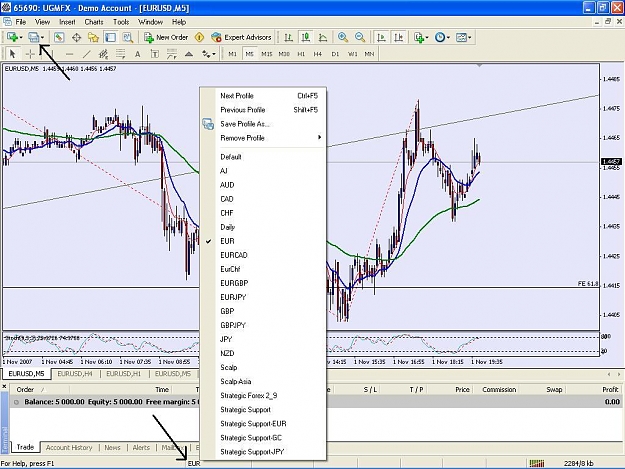Click the New Order button

(166, 37)
